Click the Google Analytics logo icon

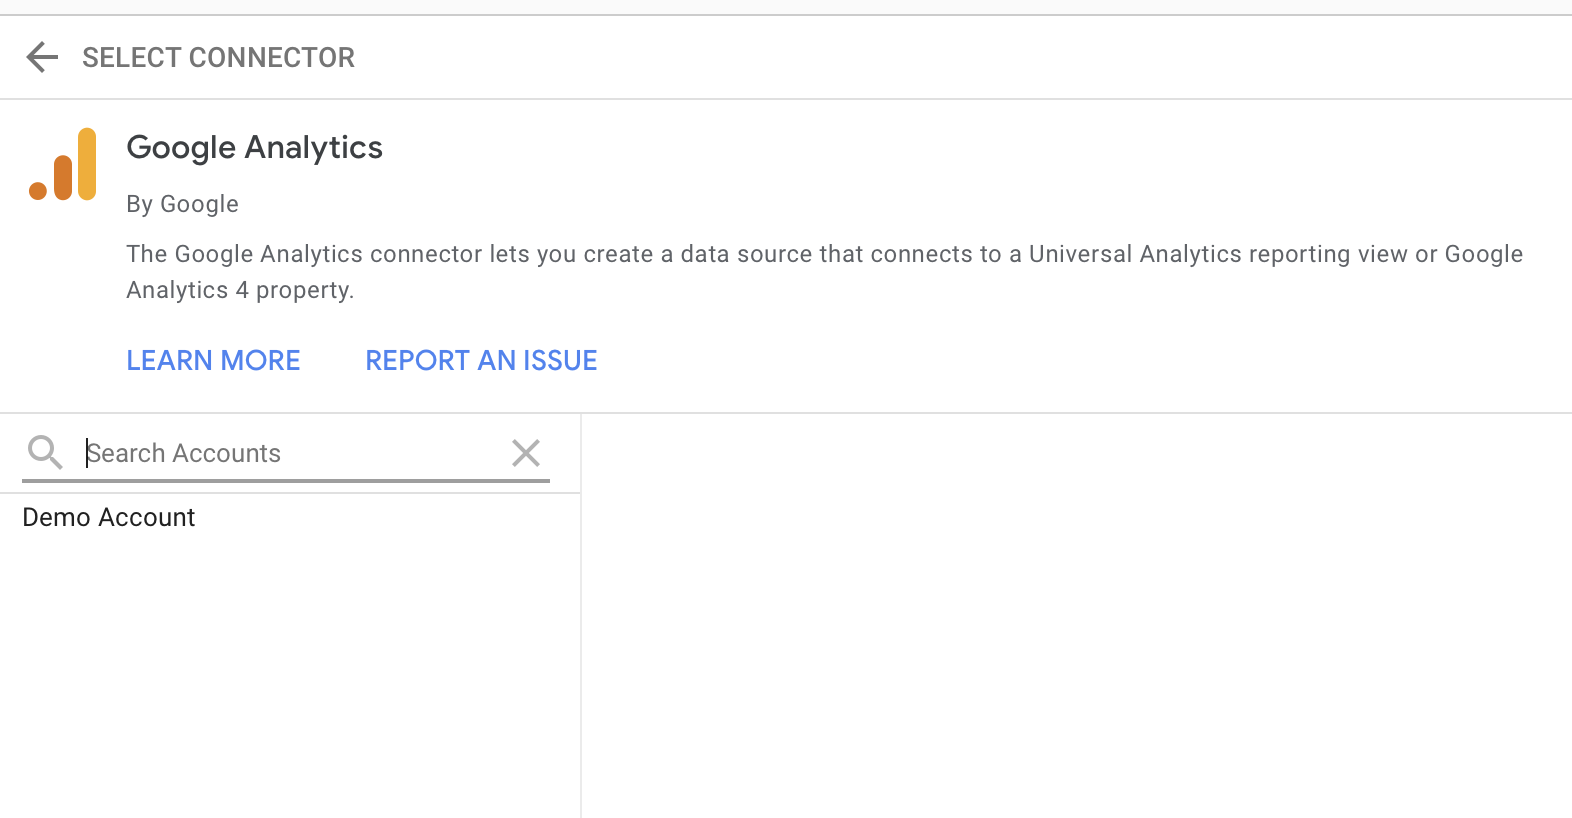[x=63, y=164]
